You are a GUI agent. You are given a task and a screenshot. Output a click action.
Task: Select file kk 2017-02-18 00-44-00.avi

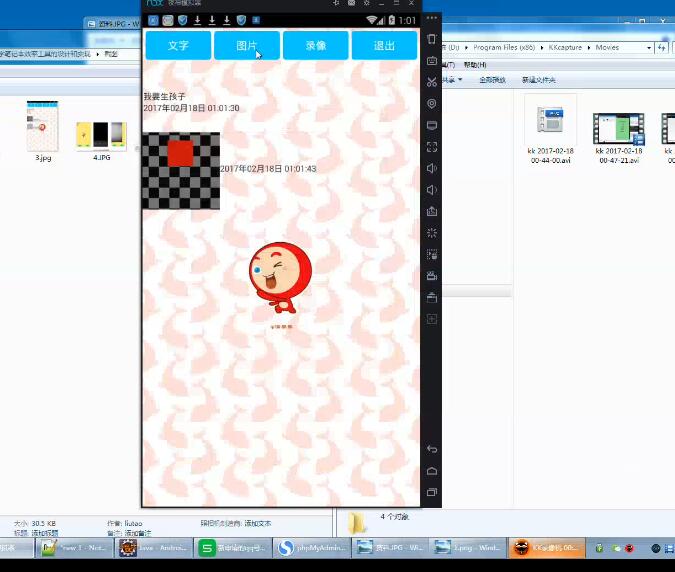pos(551,130)
